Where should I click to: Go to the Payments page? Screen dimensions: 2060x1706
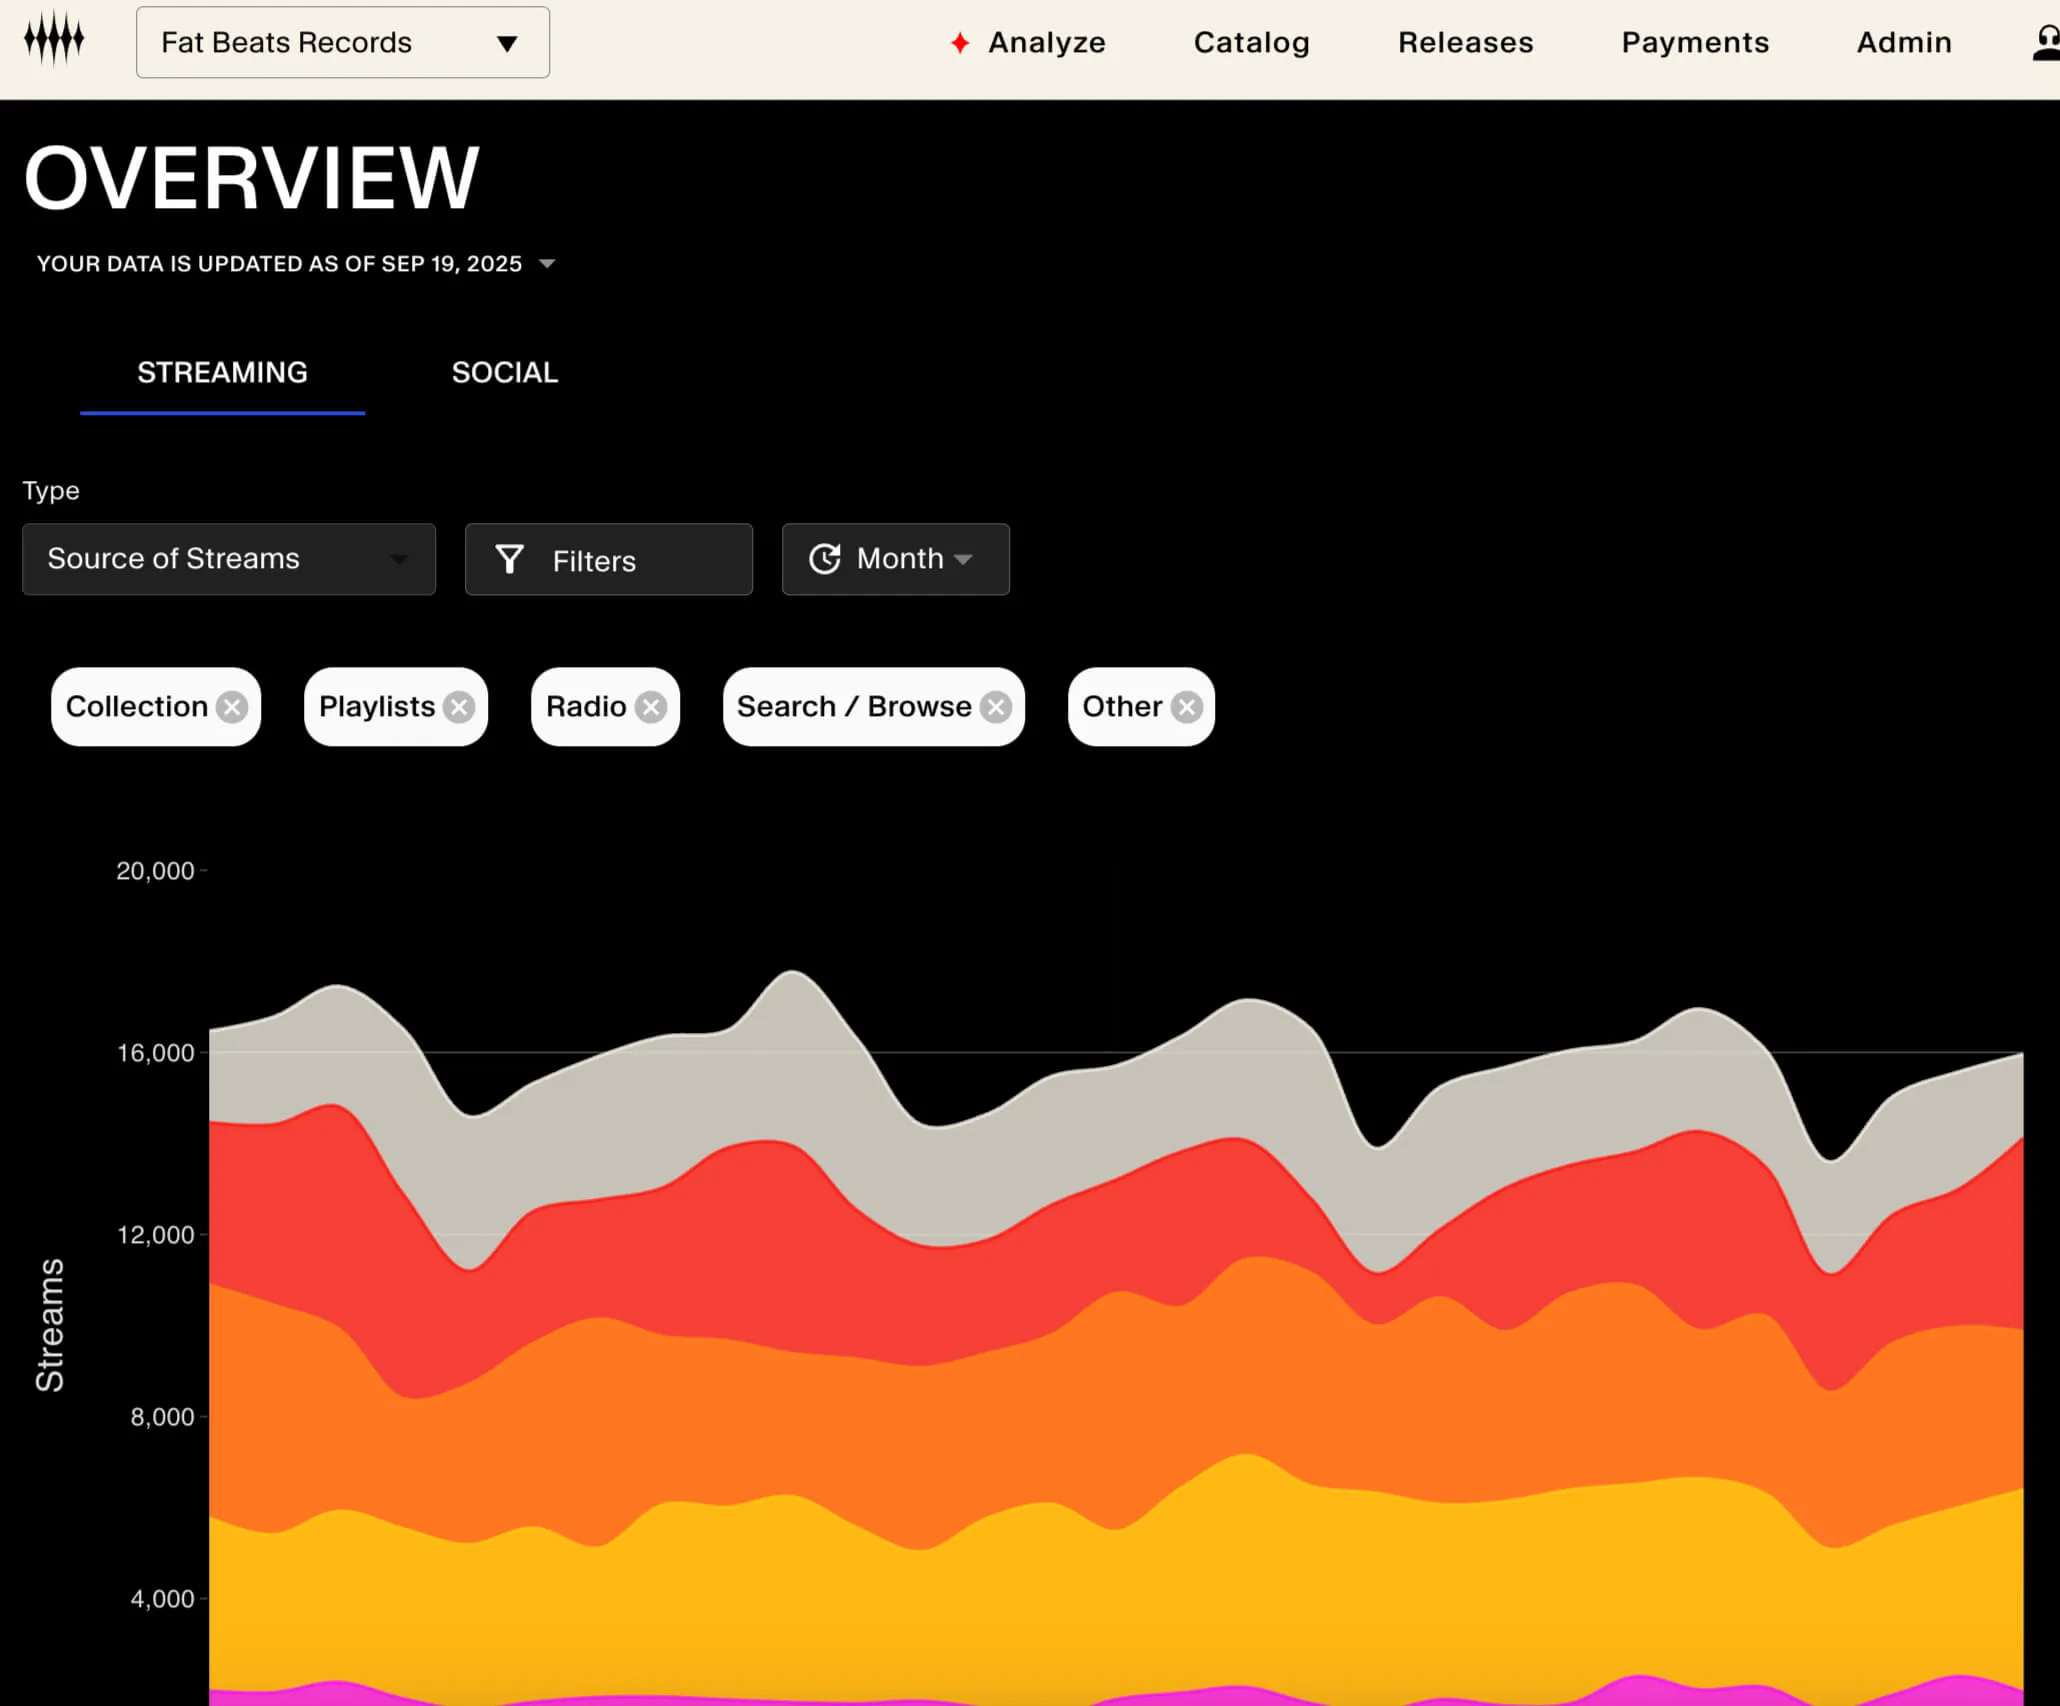[x=1694, y=43]
